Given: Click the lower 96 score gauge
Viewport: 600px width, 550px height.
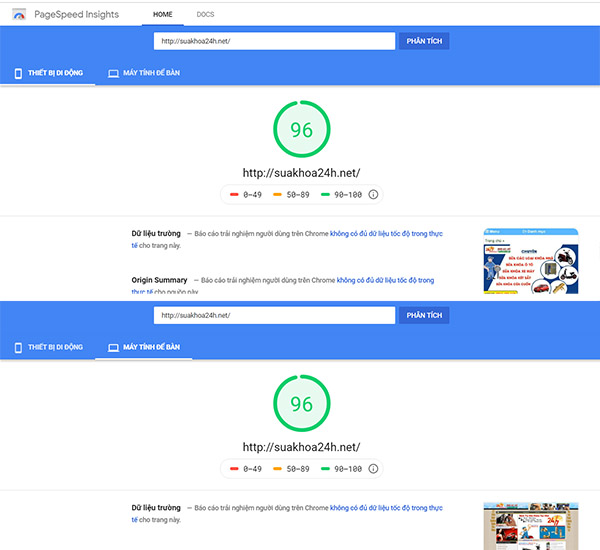Looking at the screenshot, I should [x=302, y=403].
